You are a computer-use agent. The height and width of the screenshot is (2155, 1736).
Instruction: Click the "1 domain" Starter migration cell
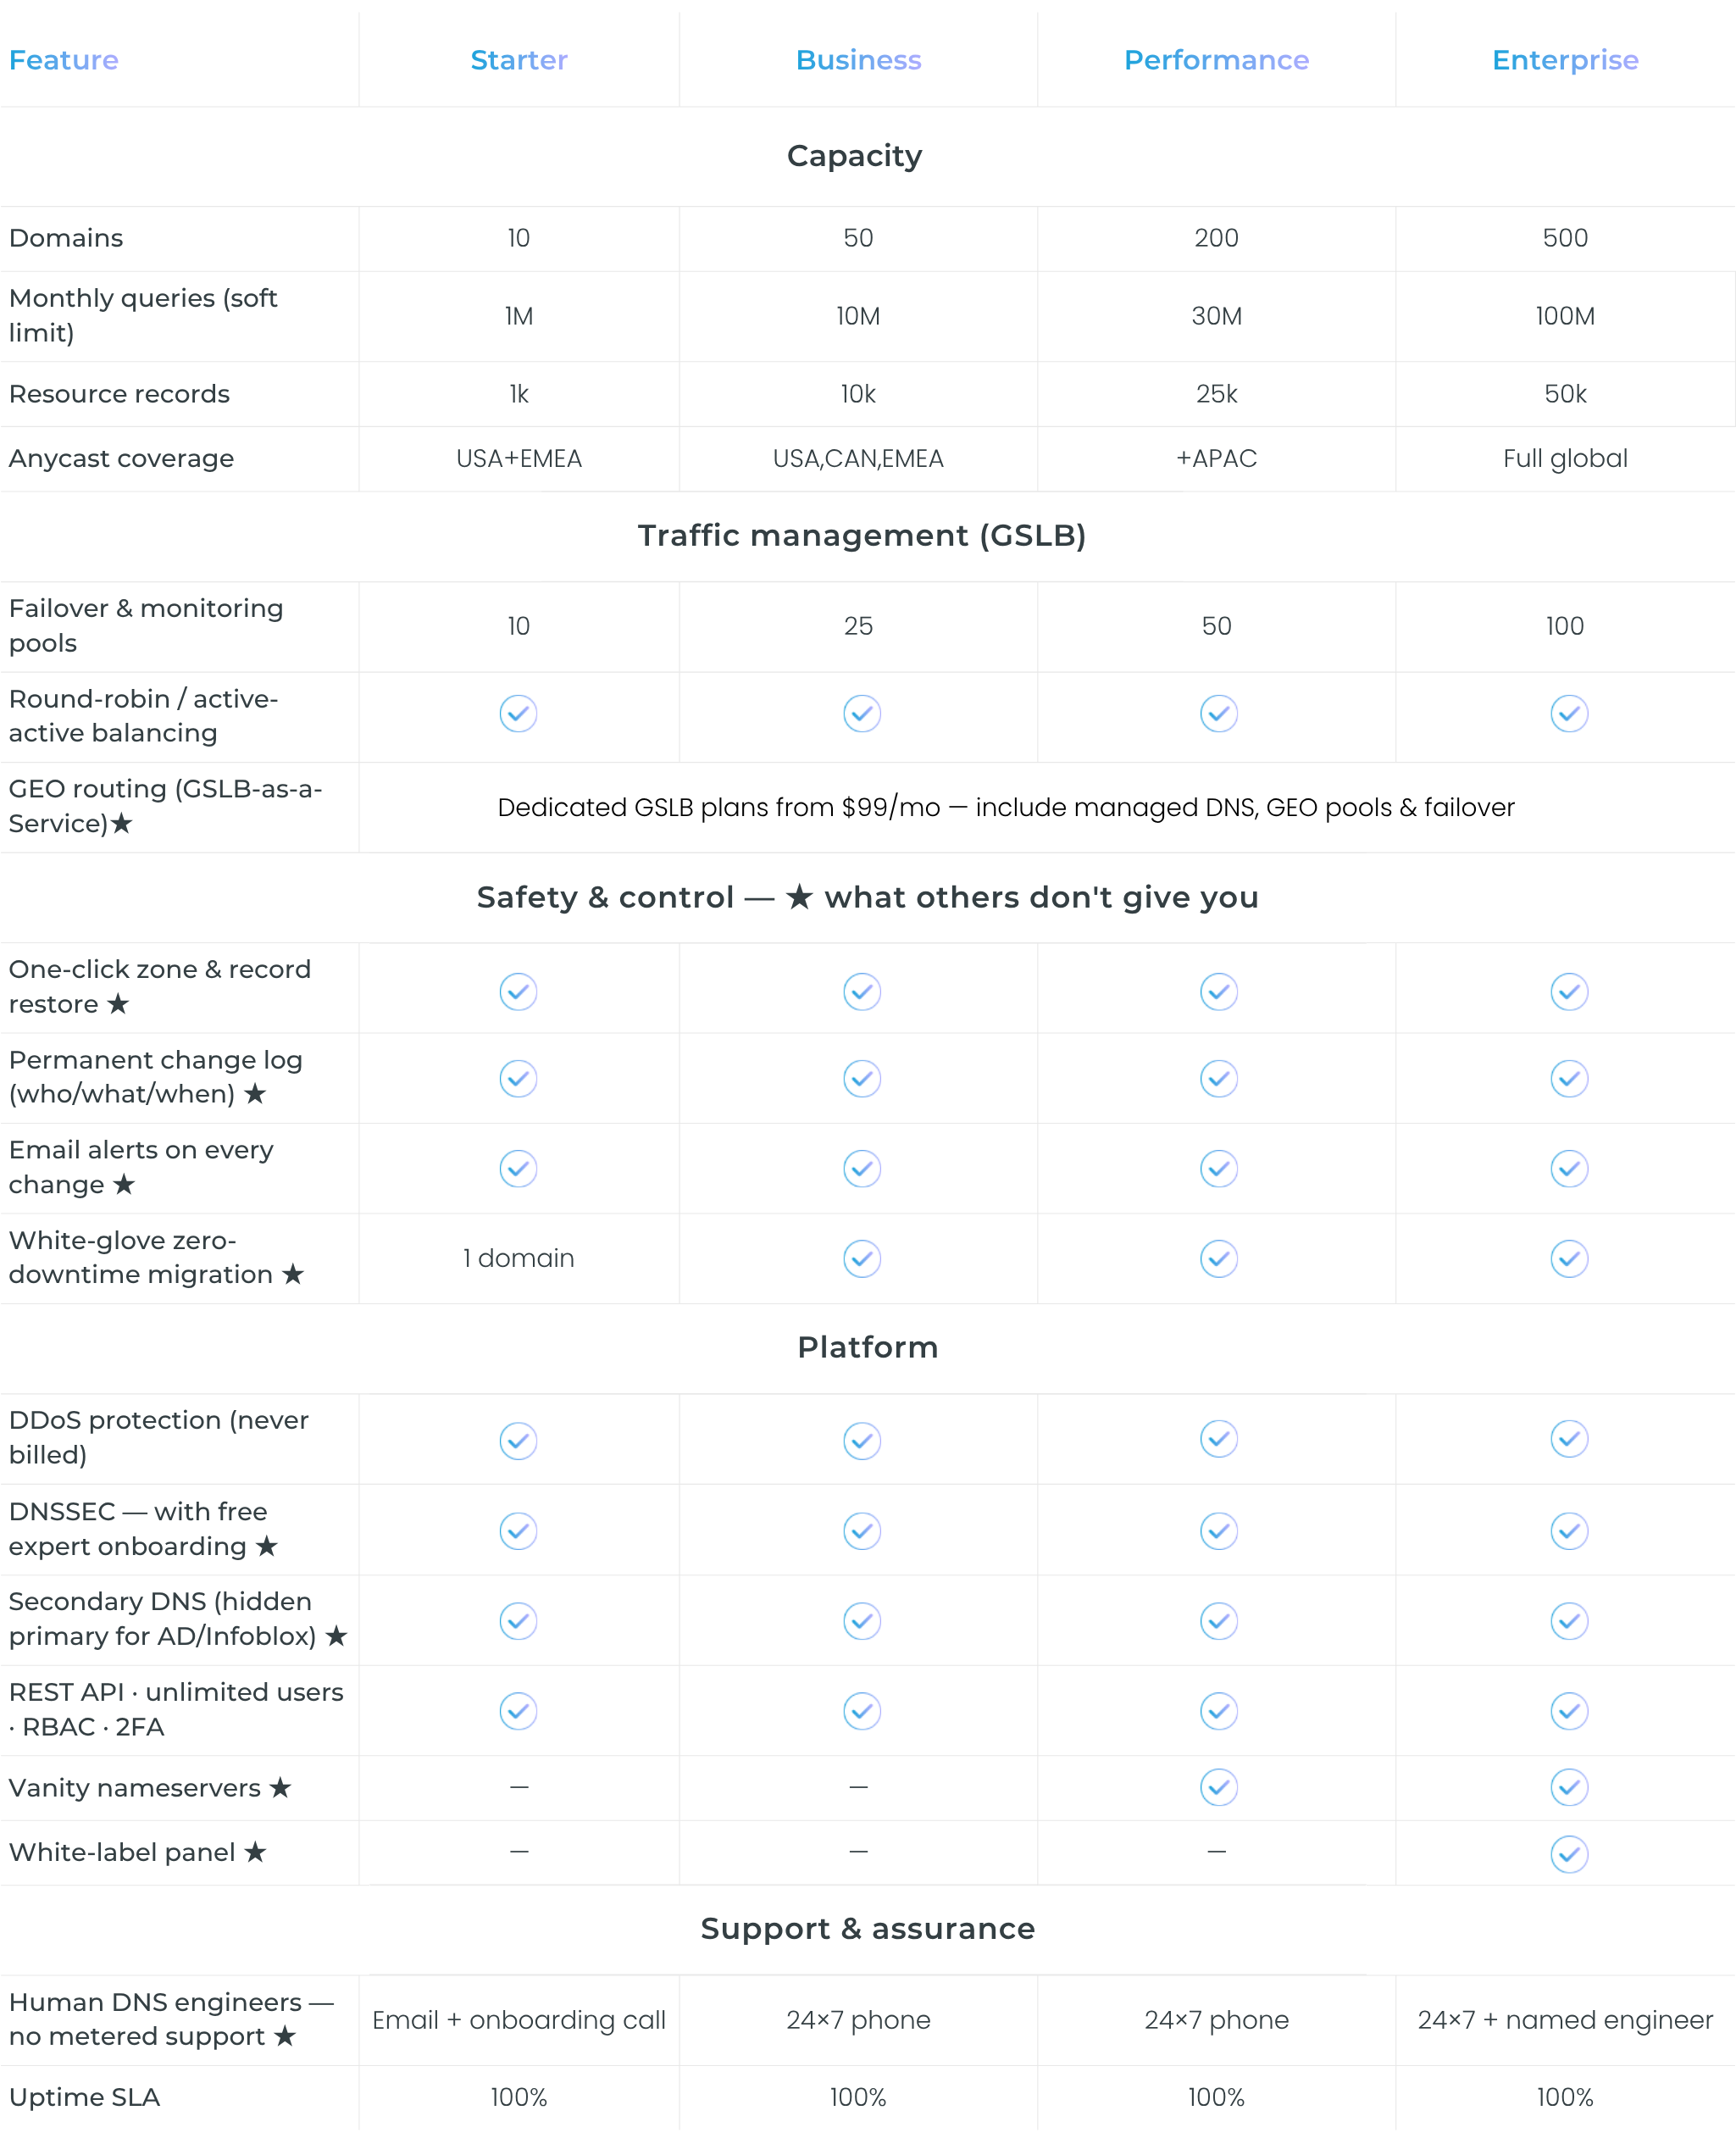(518, 1258)
